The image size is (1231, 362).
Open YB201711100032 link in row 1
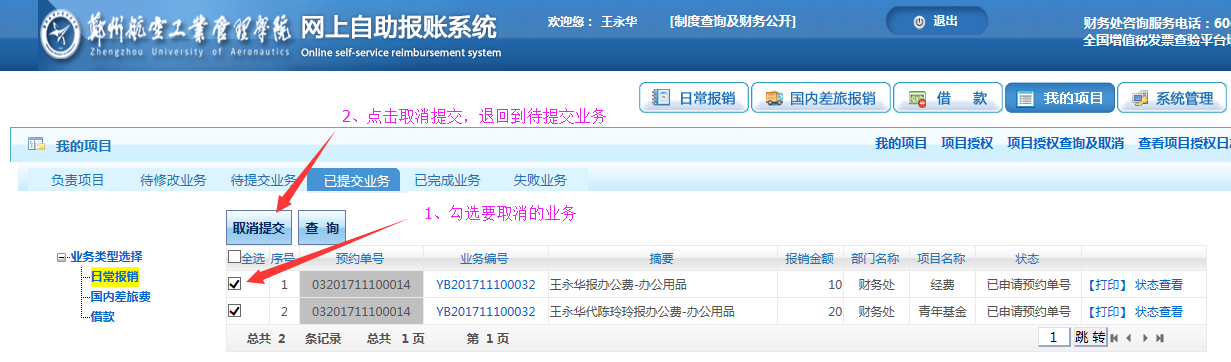[x=485, y=284]
